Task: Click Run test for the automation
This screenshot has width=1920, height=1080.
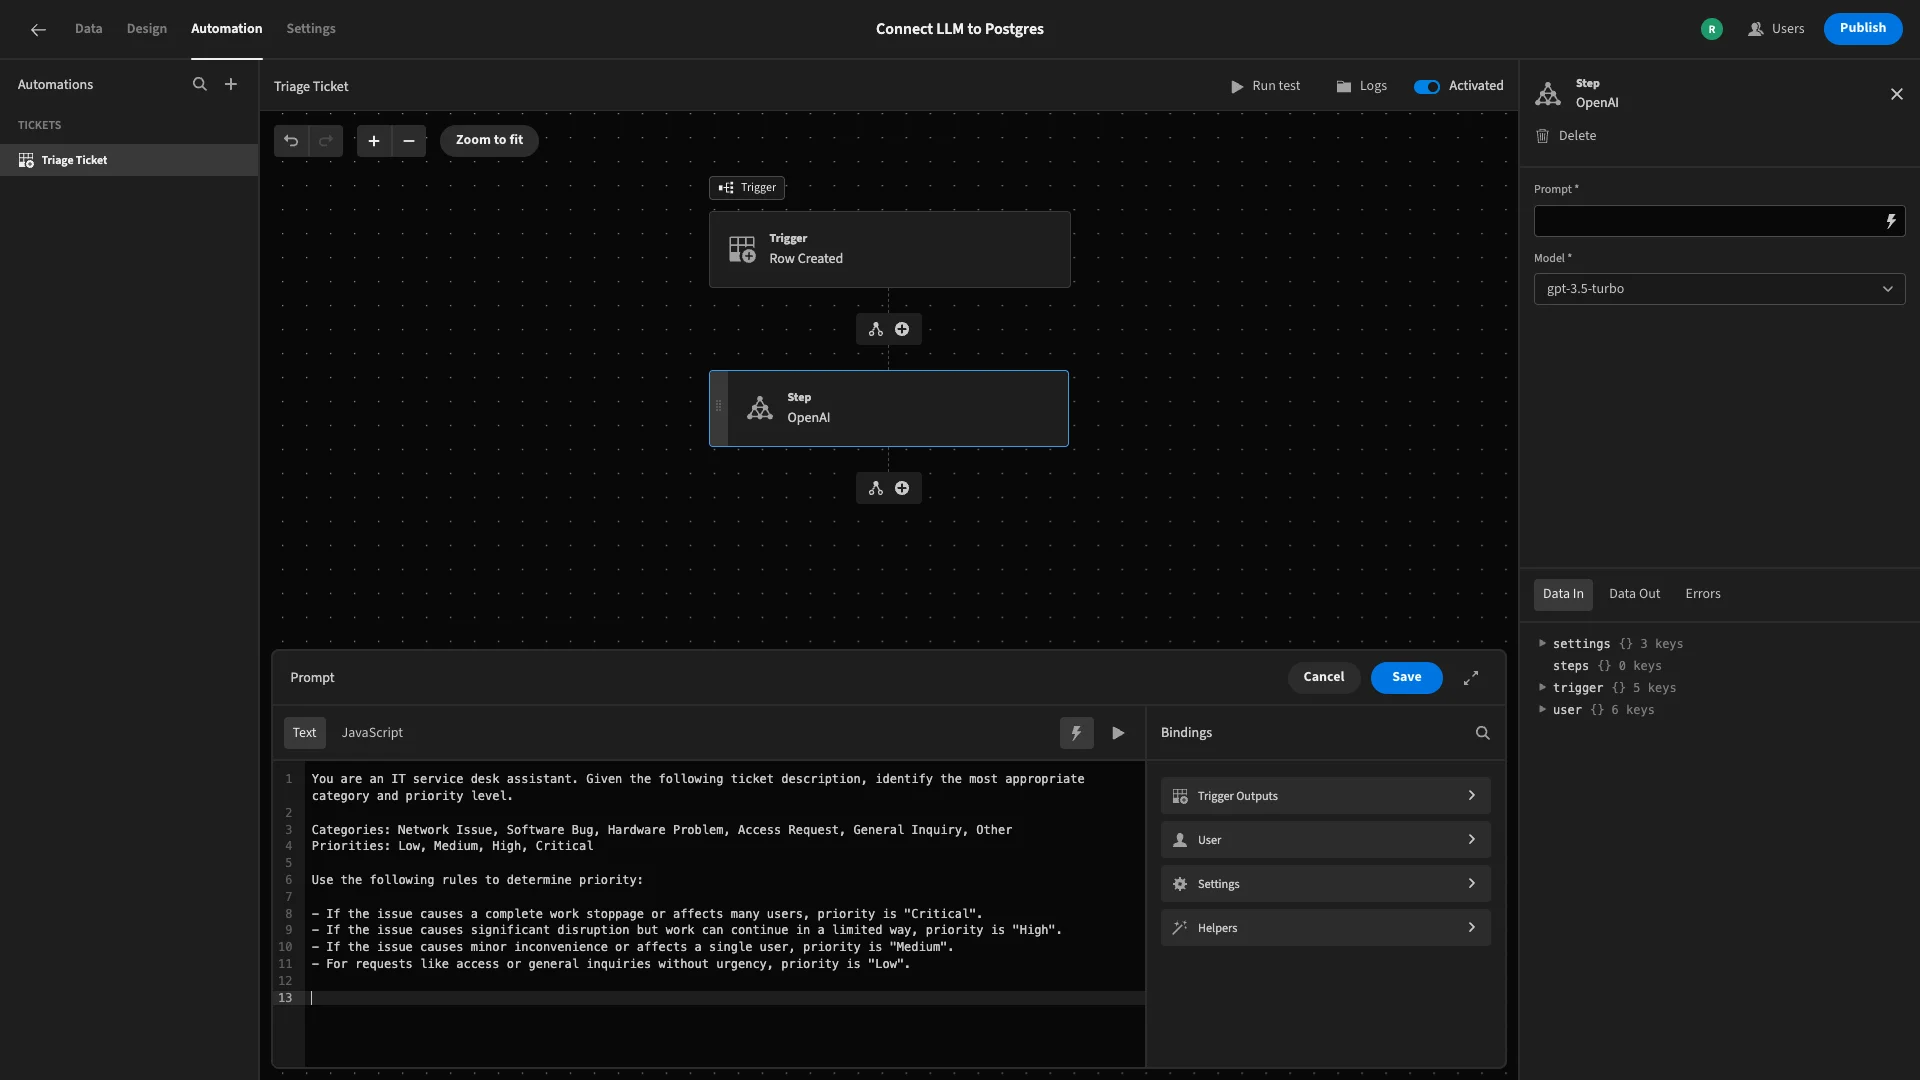Action: (1266, 87)
